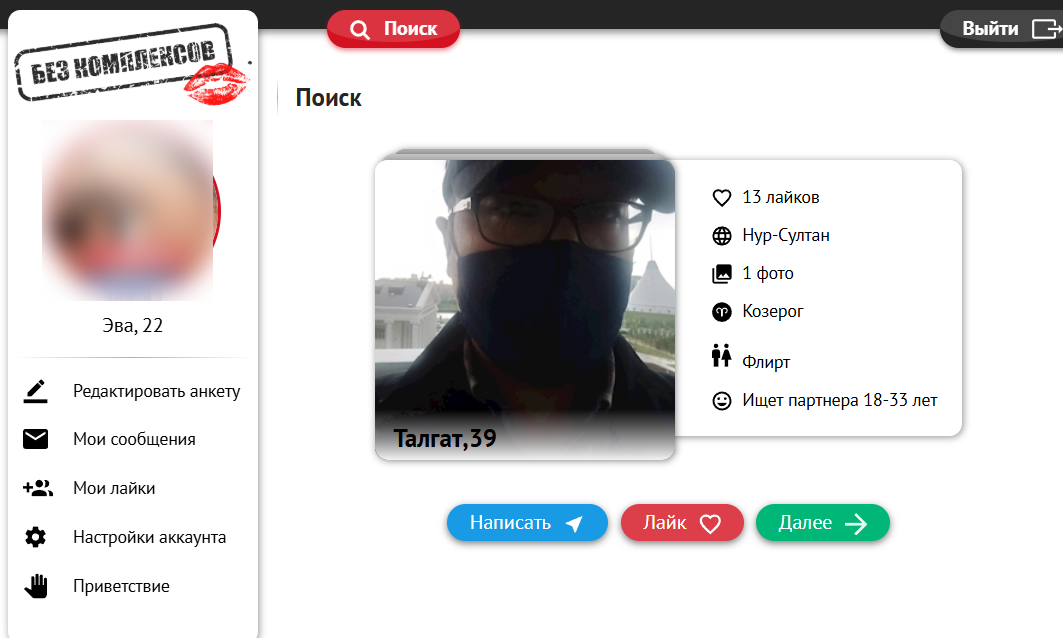
Task: Skip to next profile with Далее
Action: (822, 523)
